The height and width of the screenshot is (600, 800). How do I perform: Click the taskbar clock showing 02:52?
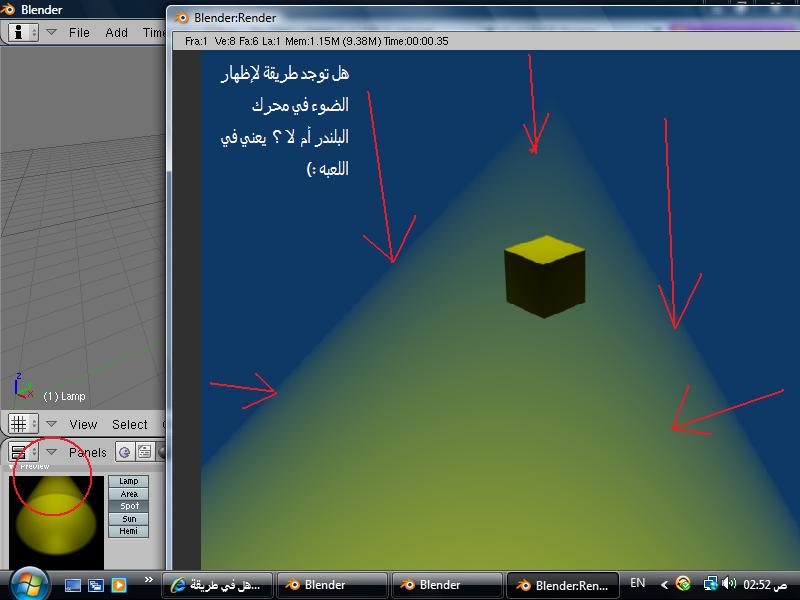(765, 584)
